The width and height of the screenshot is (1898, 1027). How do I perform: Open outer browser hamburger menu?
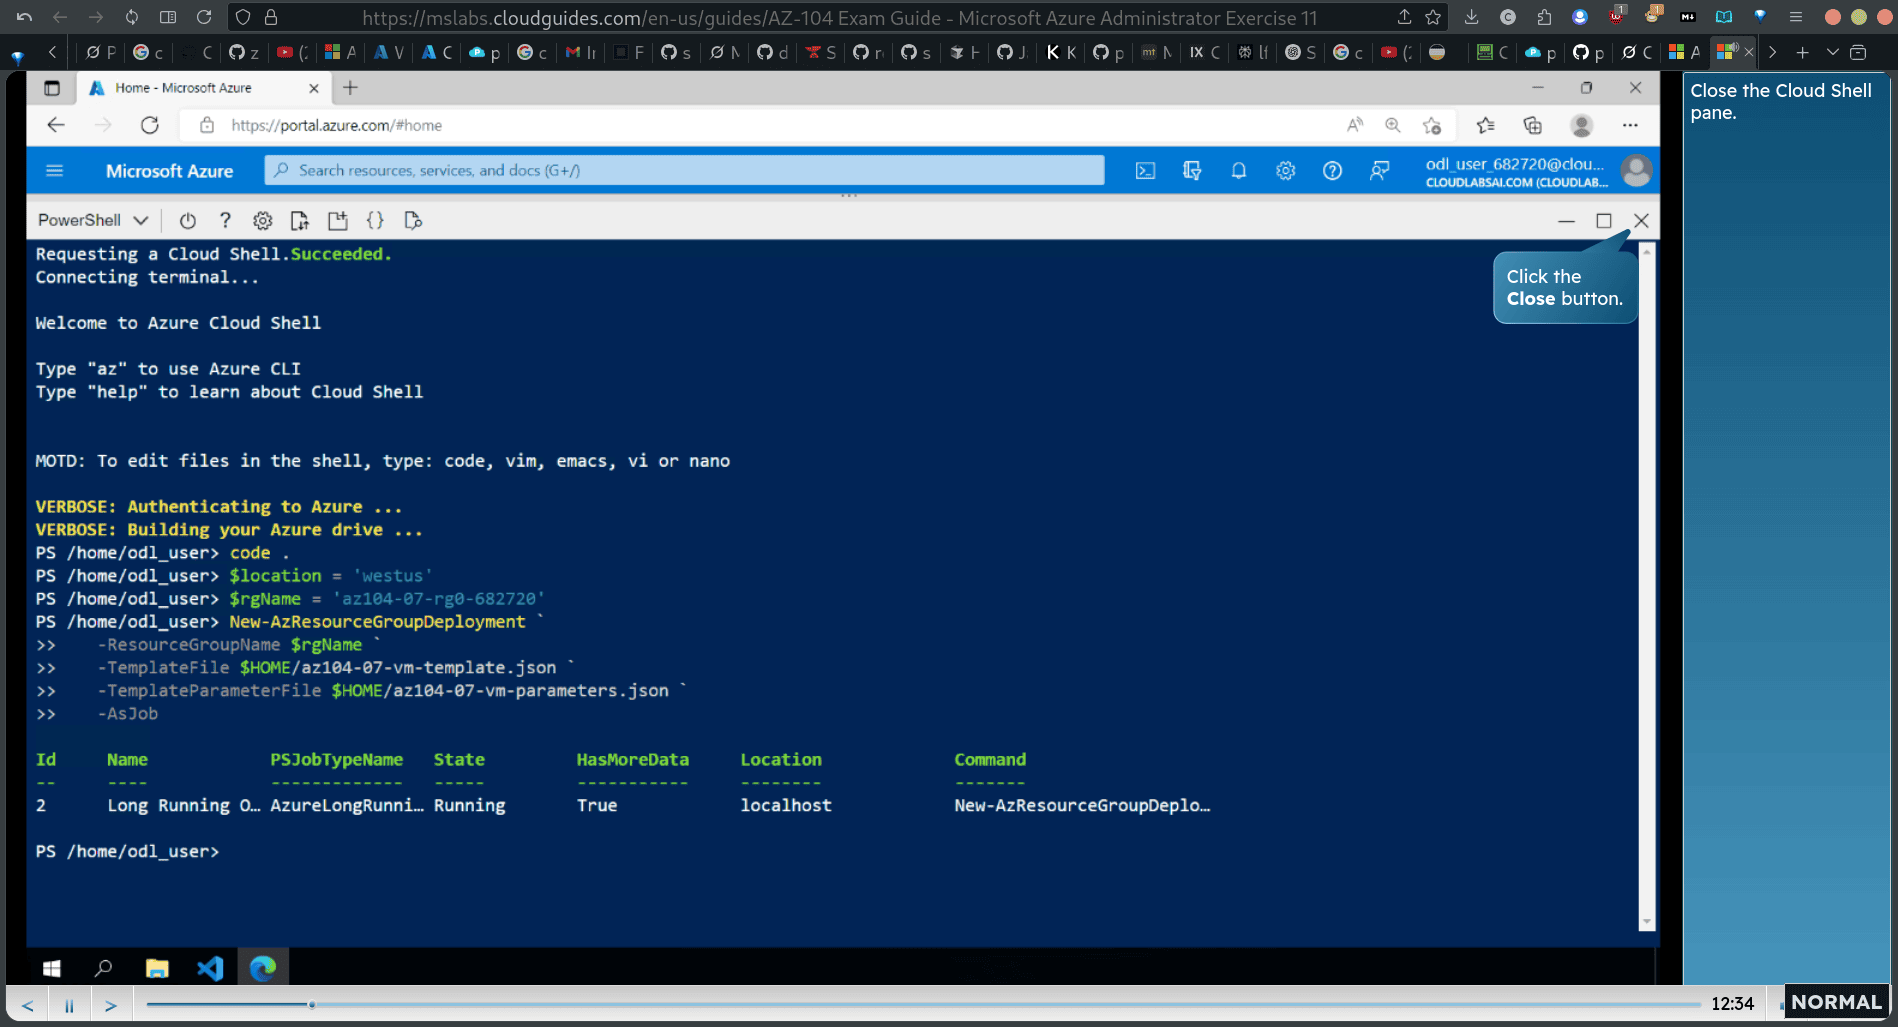(1796, 17)
